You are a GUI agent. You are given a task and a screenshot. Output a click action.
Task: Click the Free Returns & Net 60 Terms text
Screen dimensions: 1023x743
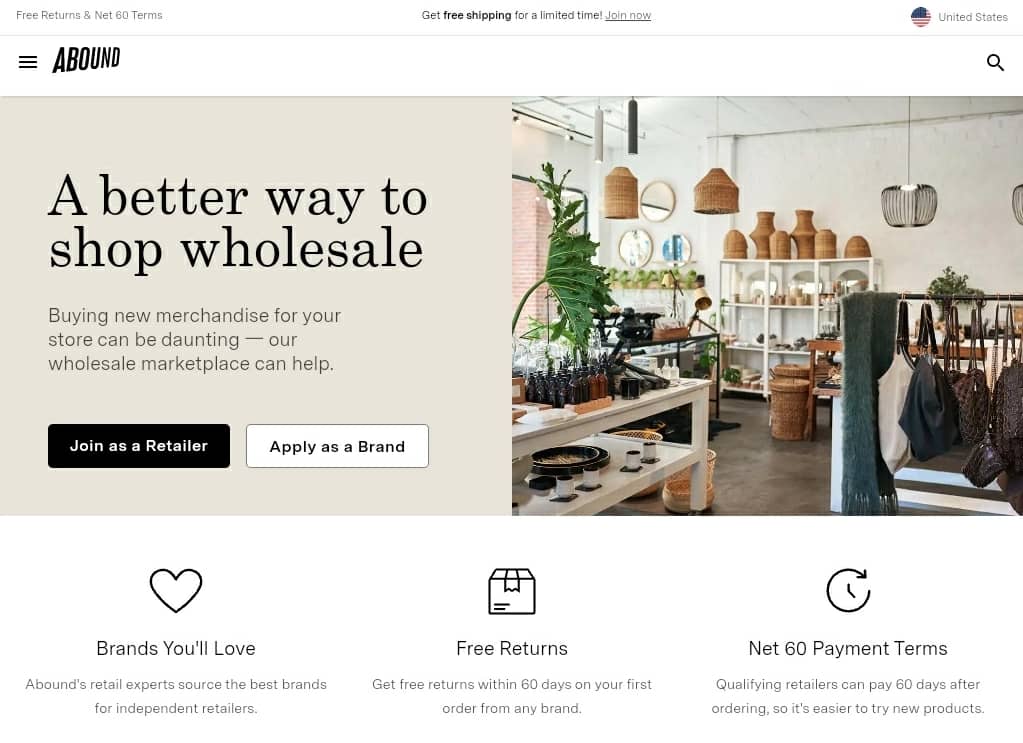[x=89, y=15]
